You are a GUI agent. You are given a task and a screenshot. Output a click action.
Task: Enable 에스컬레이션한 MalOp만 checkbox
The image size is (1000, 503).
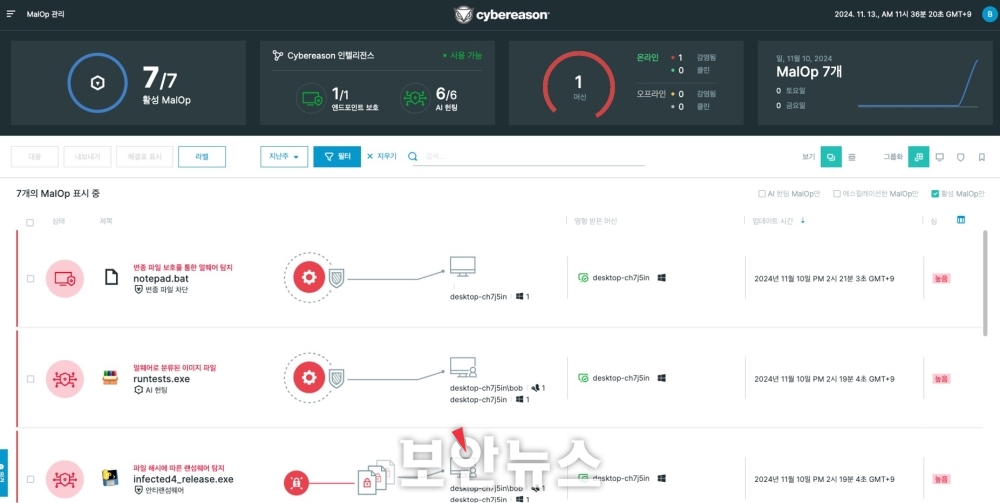click(x=837, y=194)
